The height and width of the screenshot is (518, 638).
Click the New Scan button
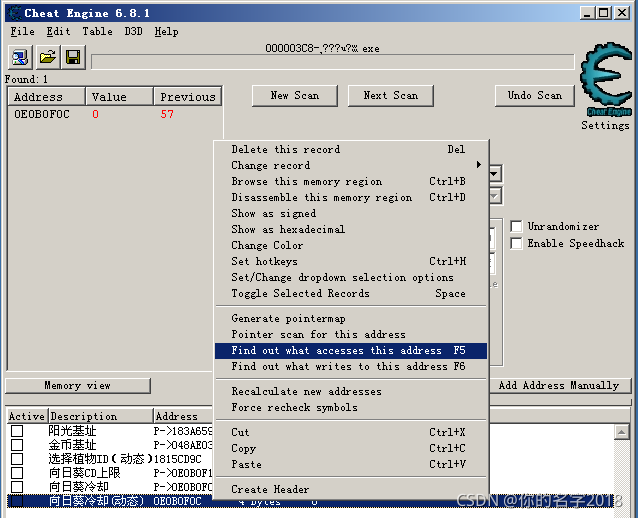pyautogui.click(x=295, y=96)
